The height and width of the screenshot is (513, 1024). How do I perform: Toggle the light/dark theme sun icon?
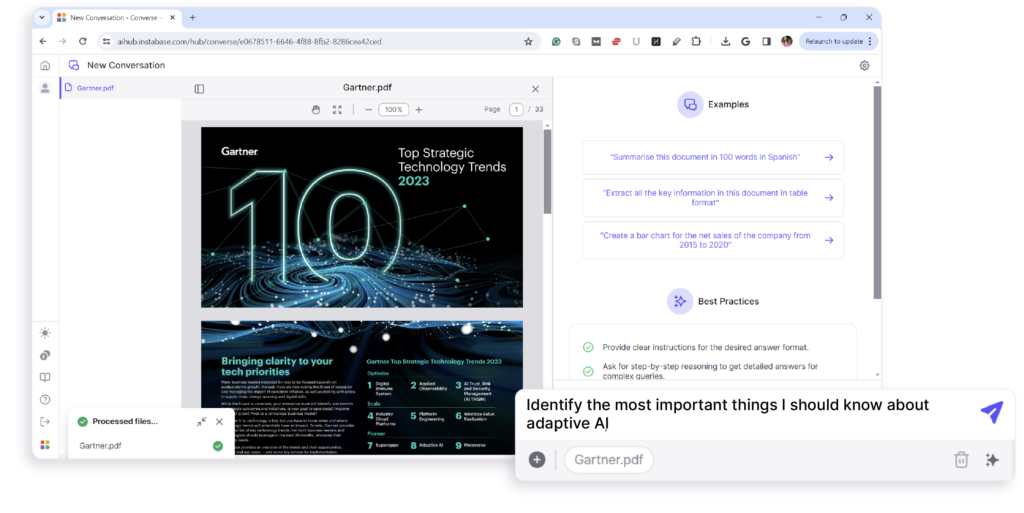[x=45, y=333]
